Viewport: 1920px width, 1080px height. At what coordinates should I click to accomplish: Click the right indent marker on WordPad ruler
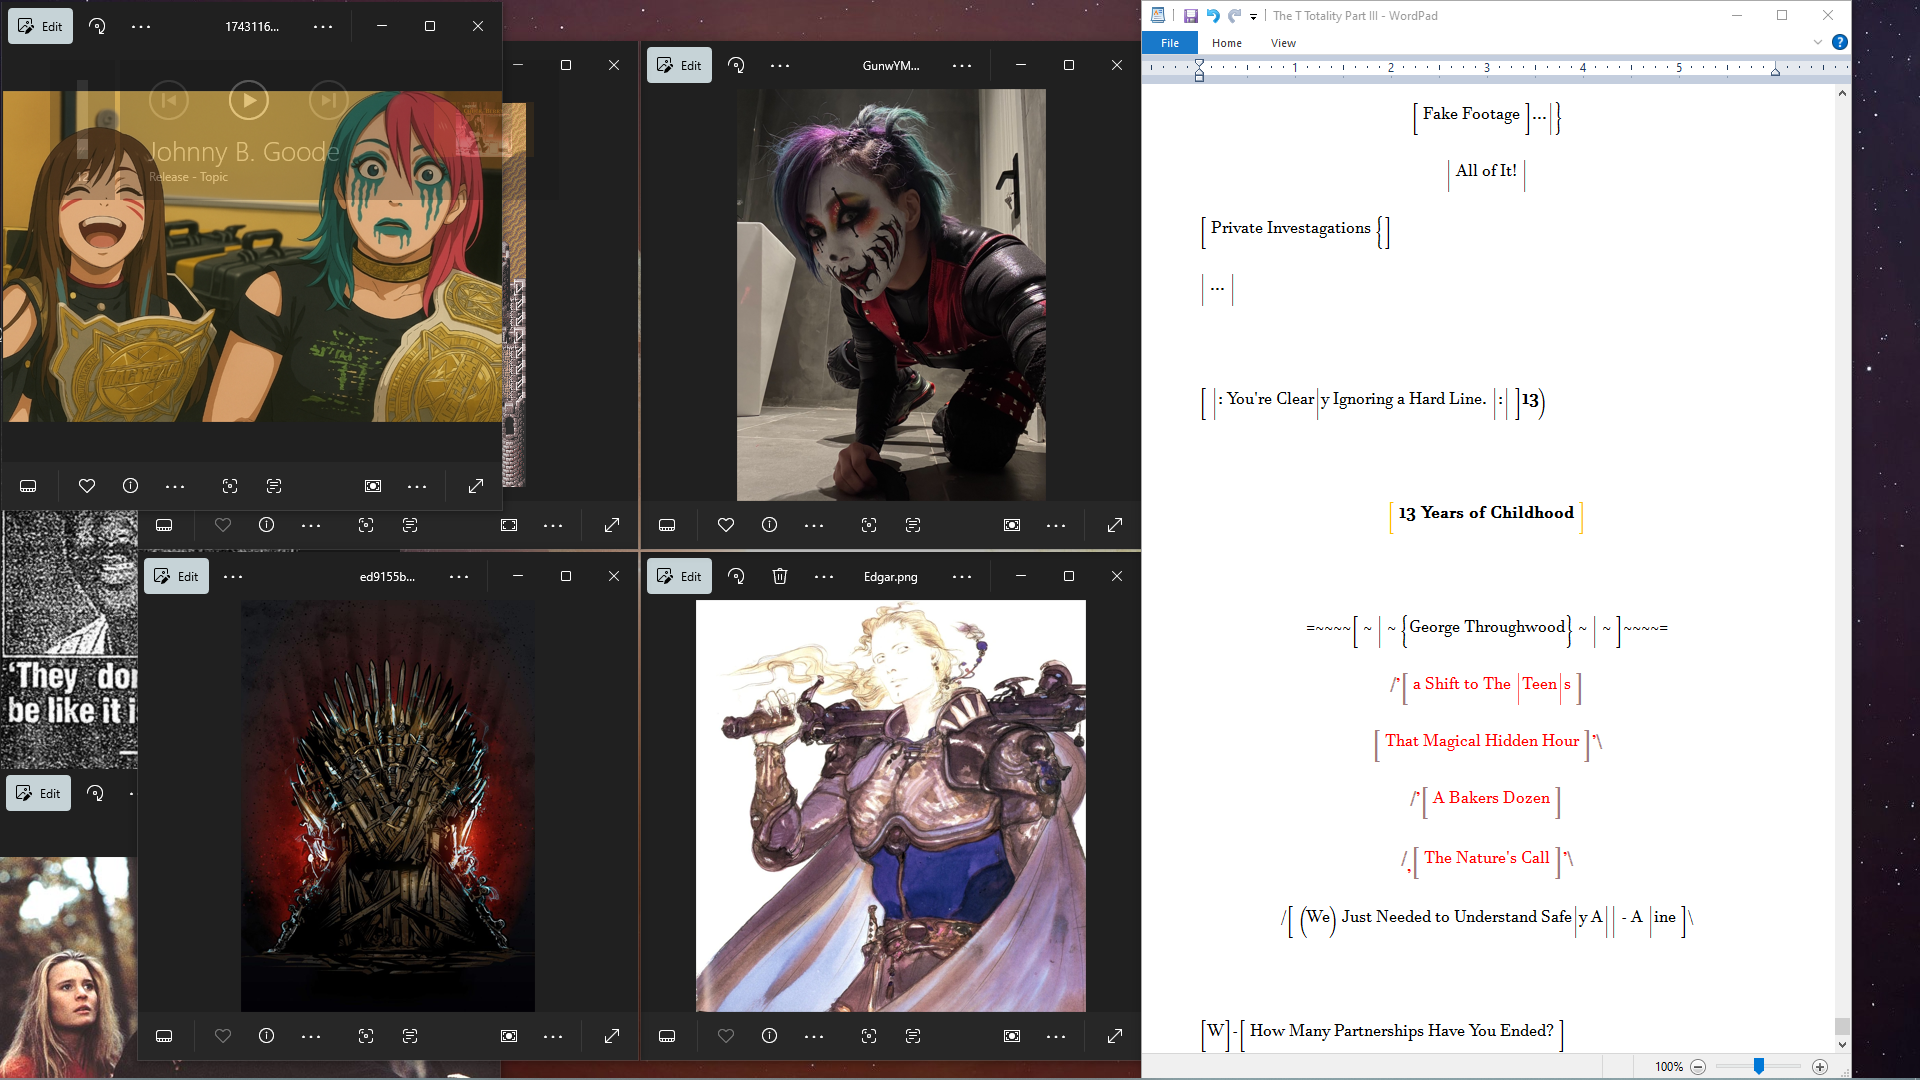[x=1775, y=71]
